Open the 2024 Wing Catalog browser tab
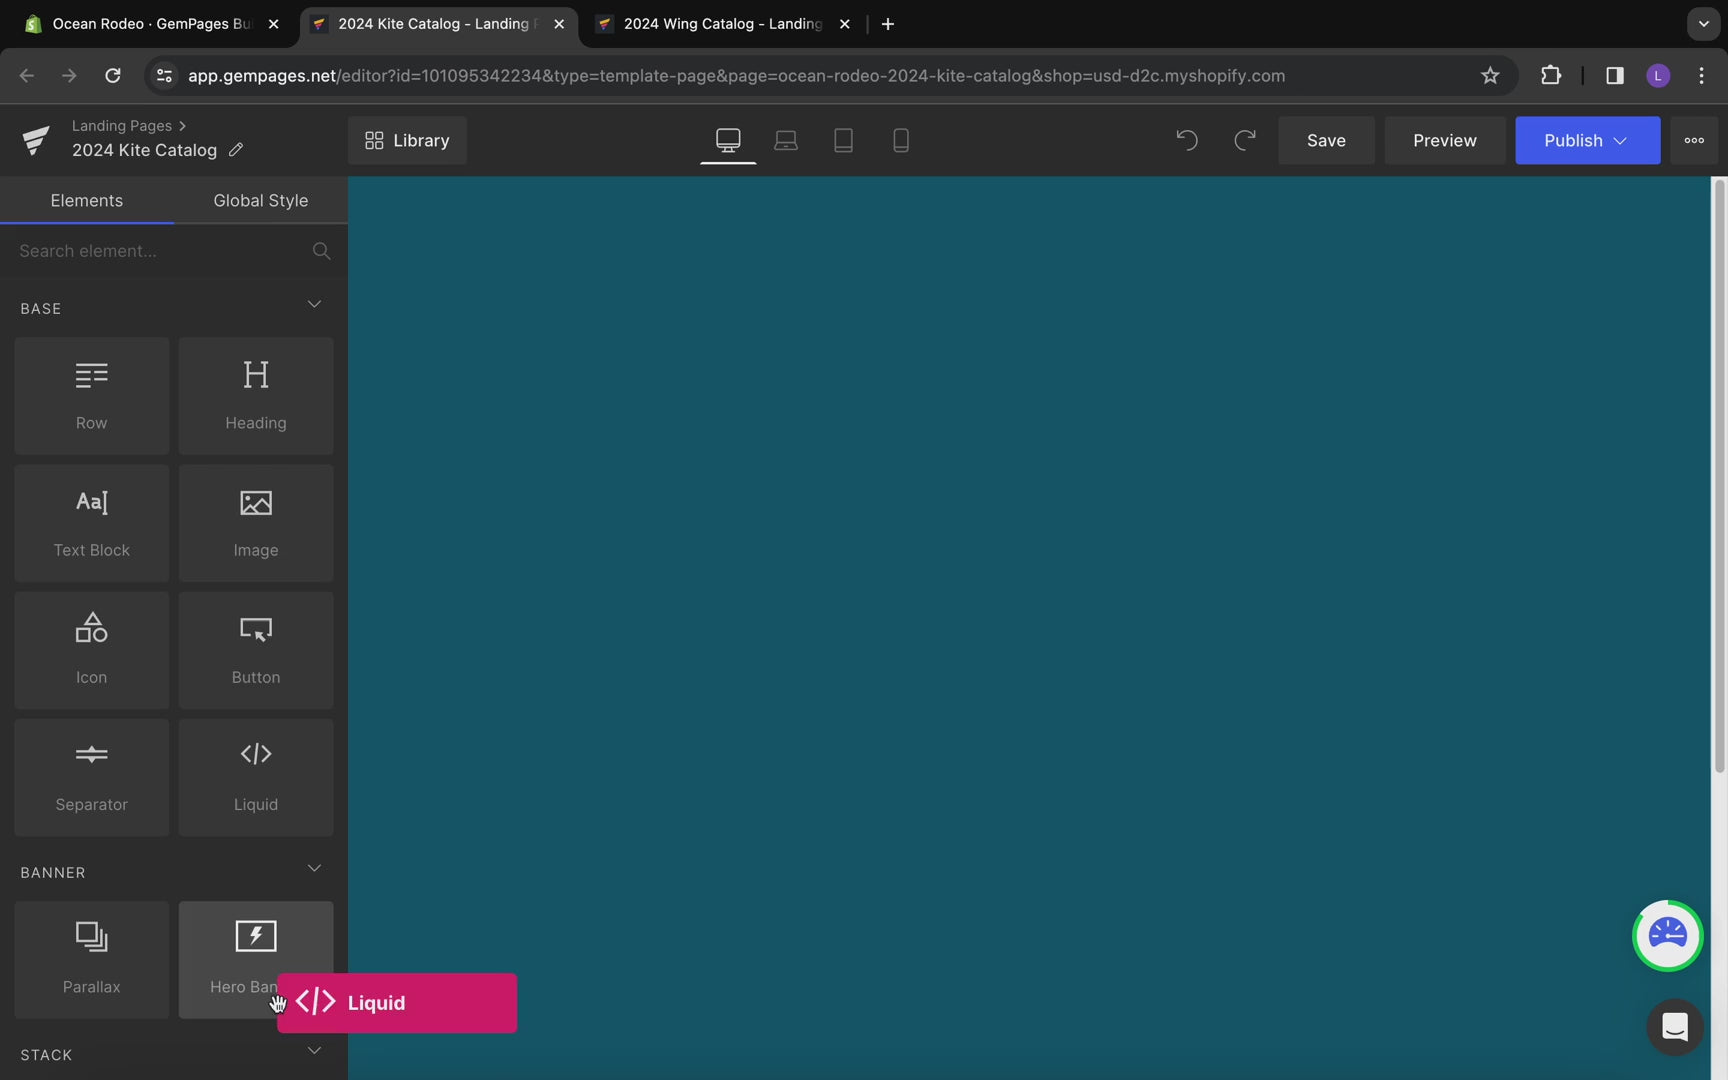This screenshot has width=1728, height=1080. (722, 24)
